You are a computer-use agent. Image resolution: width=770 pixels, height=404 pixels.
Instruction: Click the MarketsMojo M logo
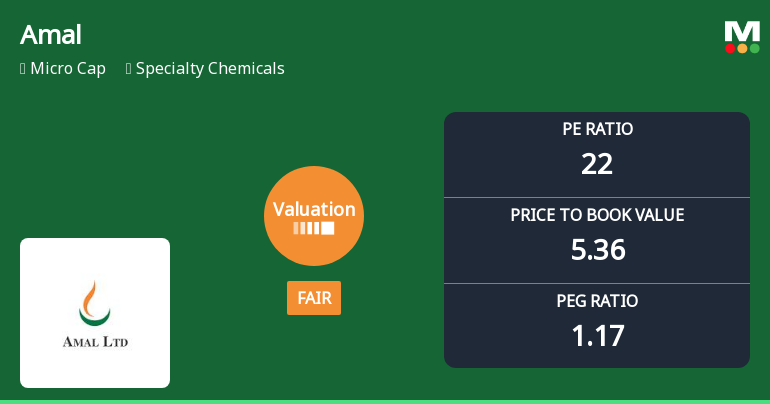pos(742,31)
